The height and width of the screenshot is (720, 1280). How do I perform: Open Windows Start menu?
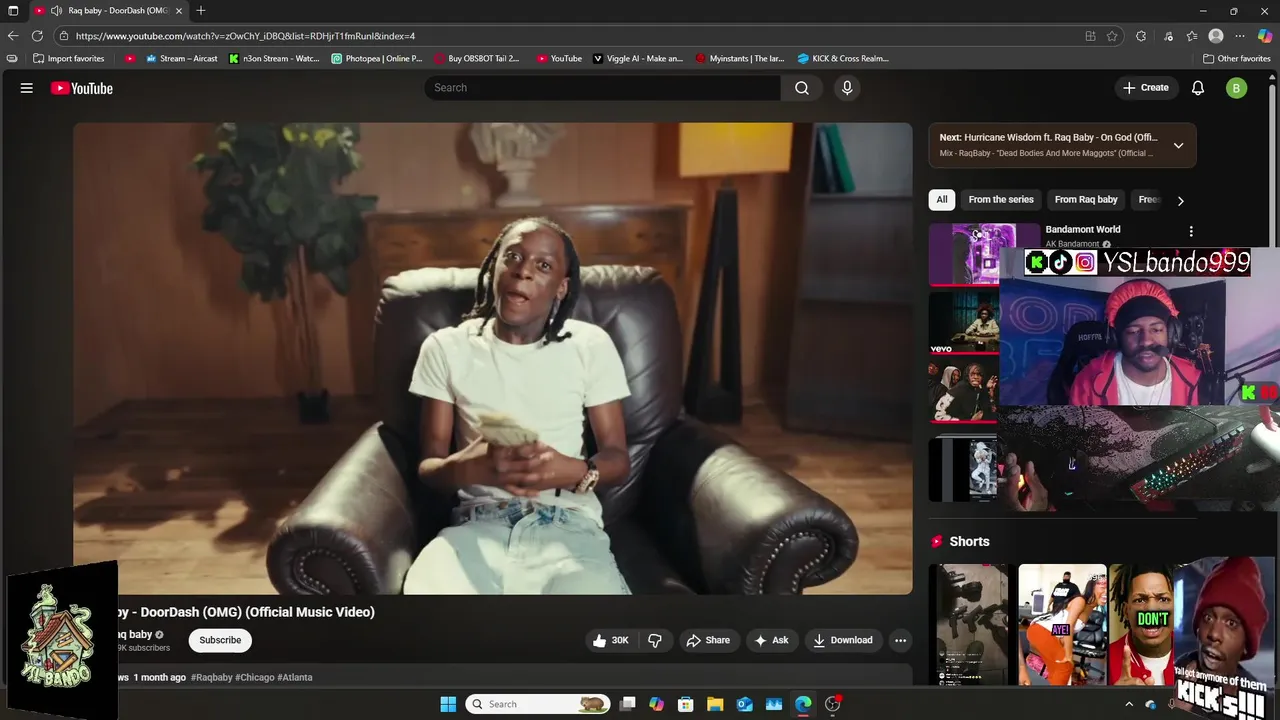click(x=448, y=704)
